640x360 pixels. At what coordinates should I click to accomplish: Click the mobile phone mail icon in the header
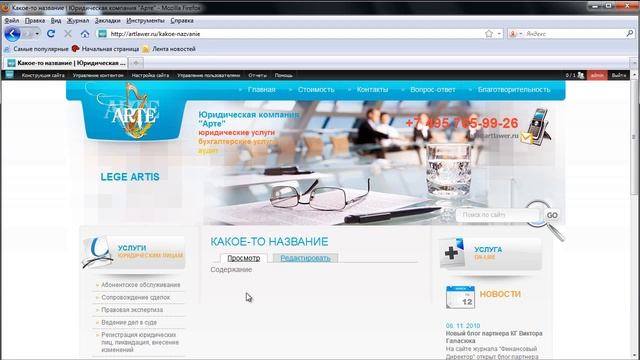click(x=537, y=127)
